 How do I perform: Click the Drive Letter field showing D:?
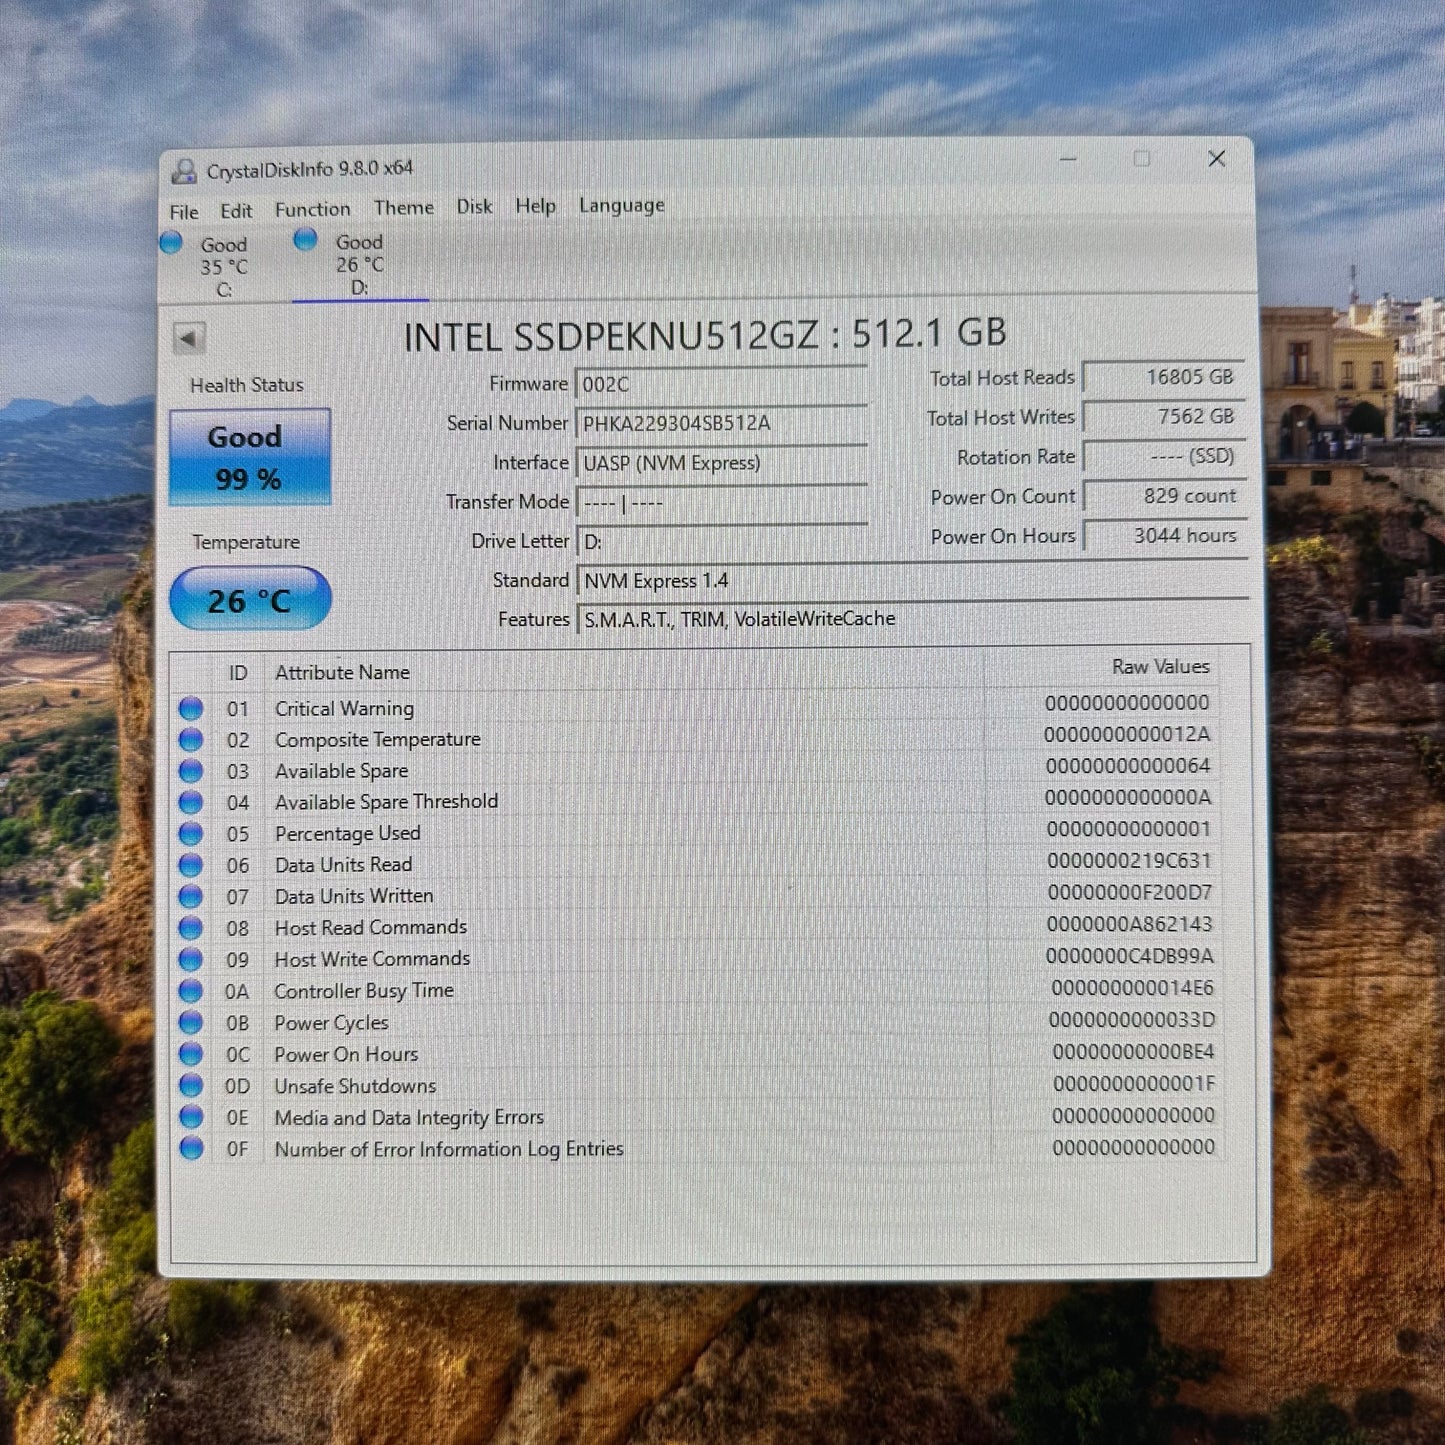721,541
